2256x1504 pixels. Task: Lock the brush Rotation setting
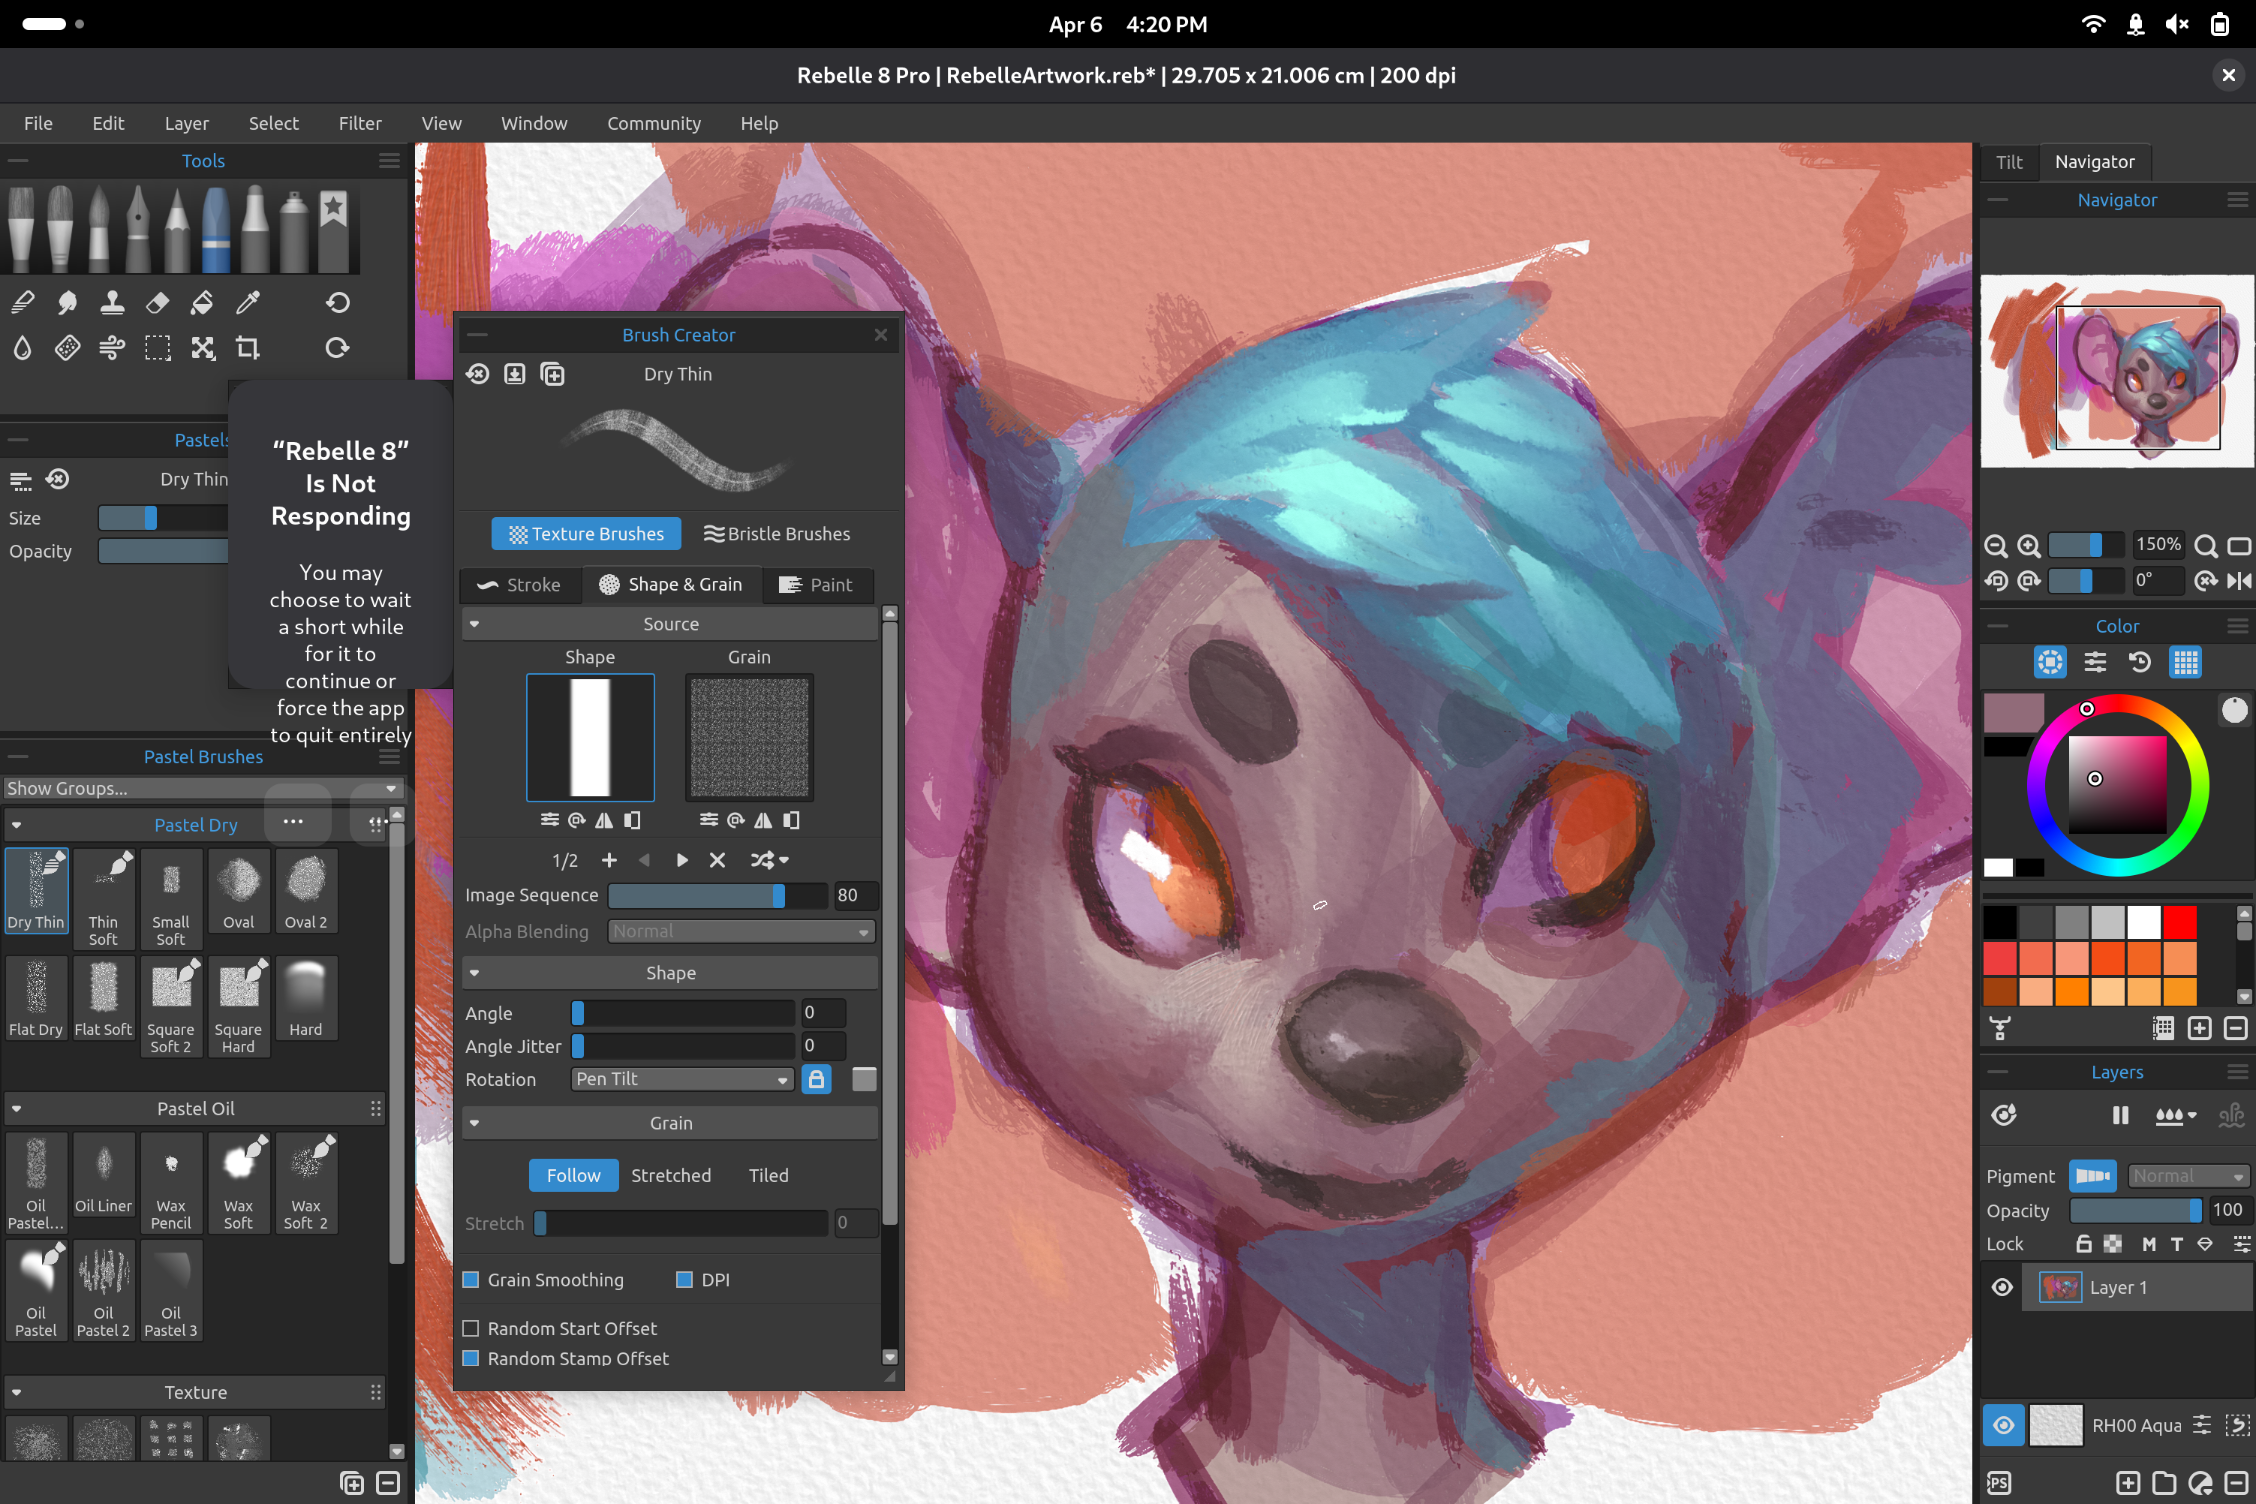click(x=816, y=1079)
